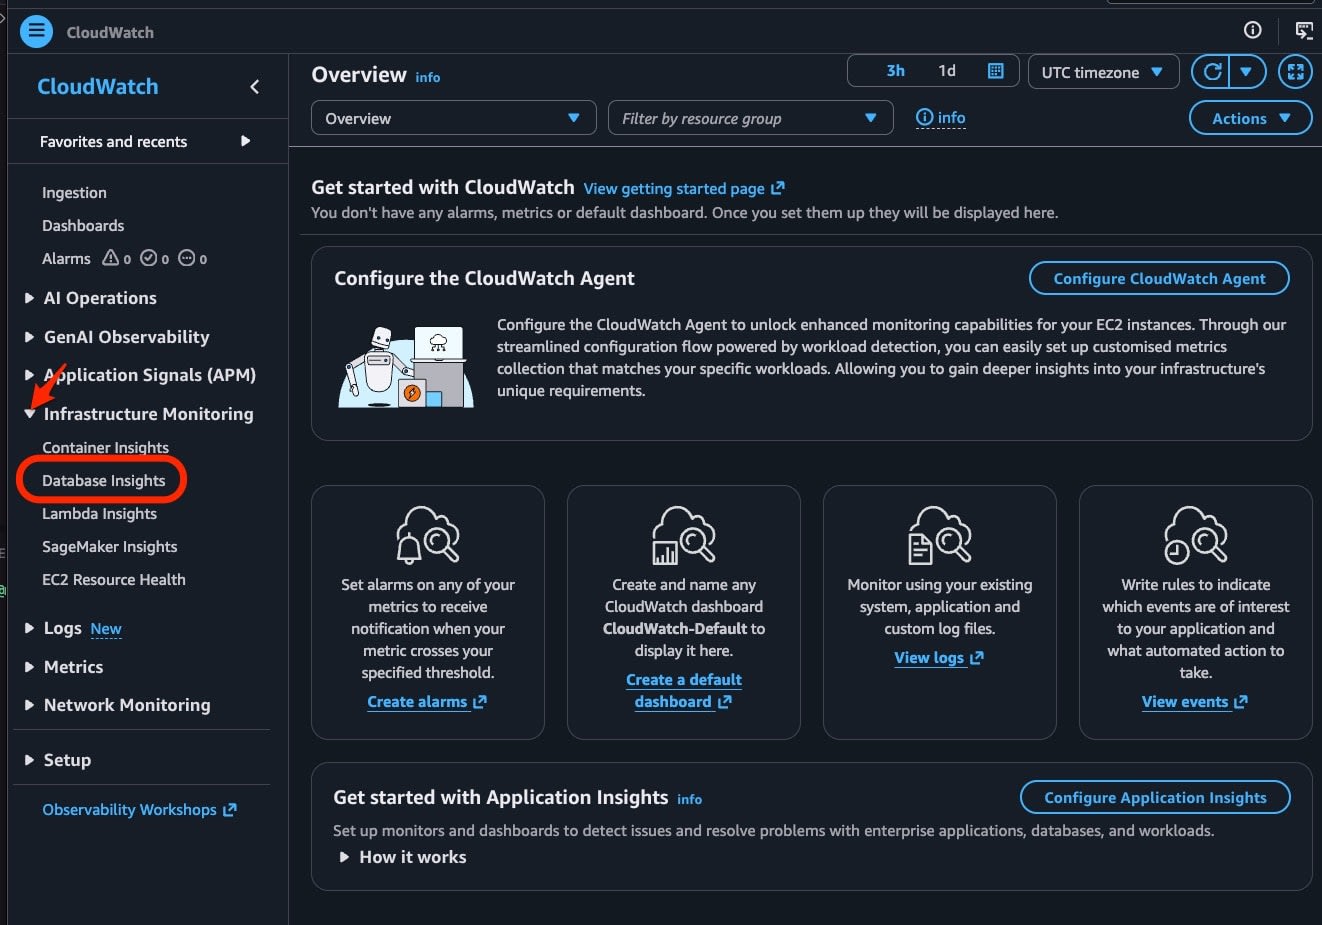Follow the Create alarms link
The image size is (1322, 925).
427,702
